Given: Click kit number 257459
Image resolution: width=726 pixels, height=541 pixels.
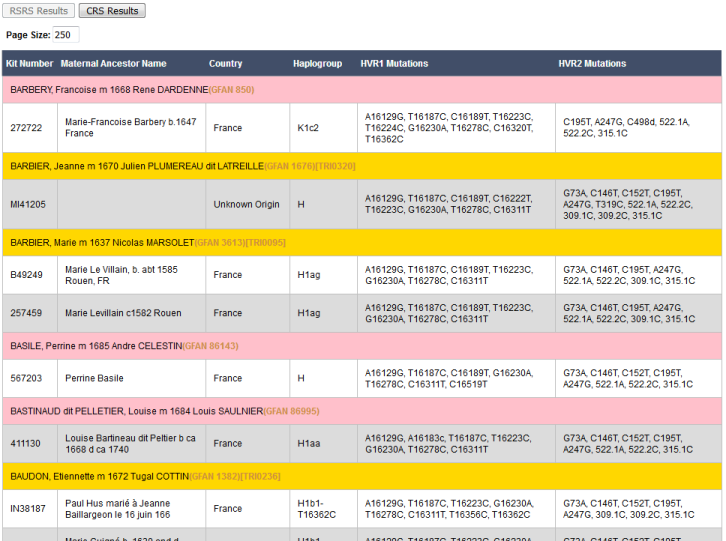Looking at the screenshot, I should point(26,313).
